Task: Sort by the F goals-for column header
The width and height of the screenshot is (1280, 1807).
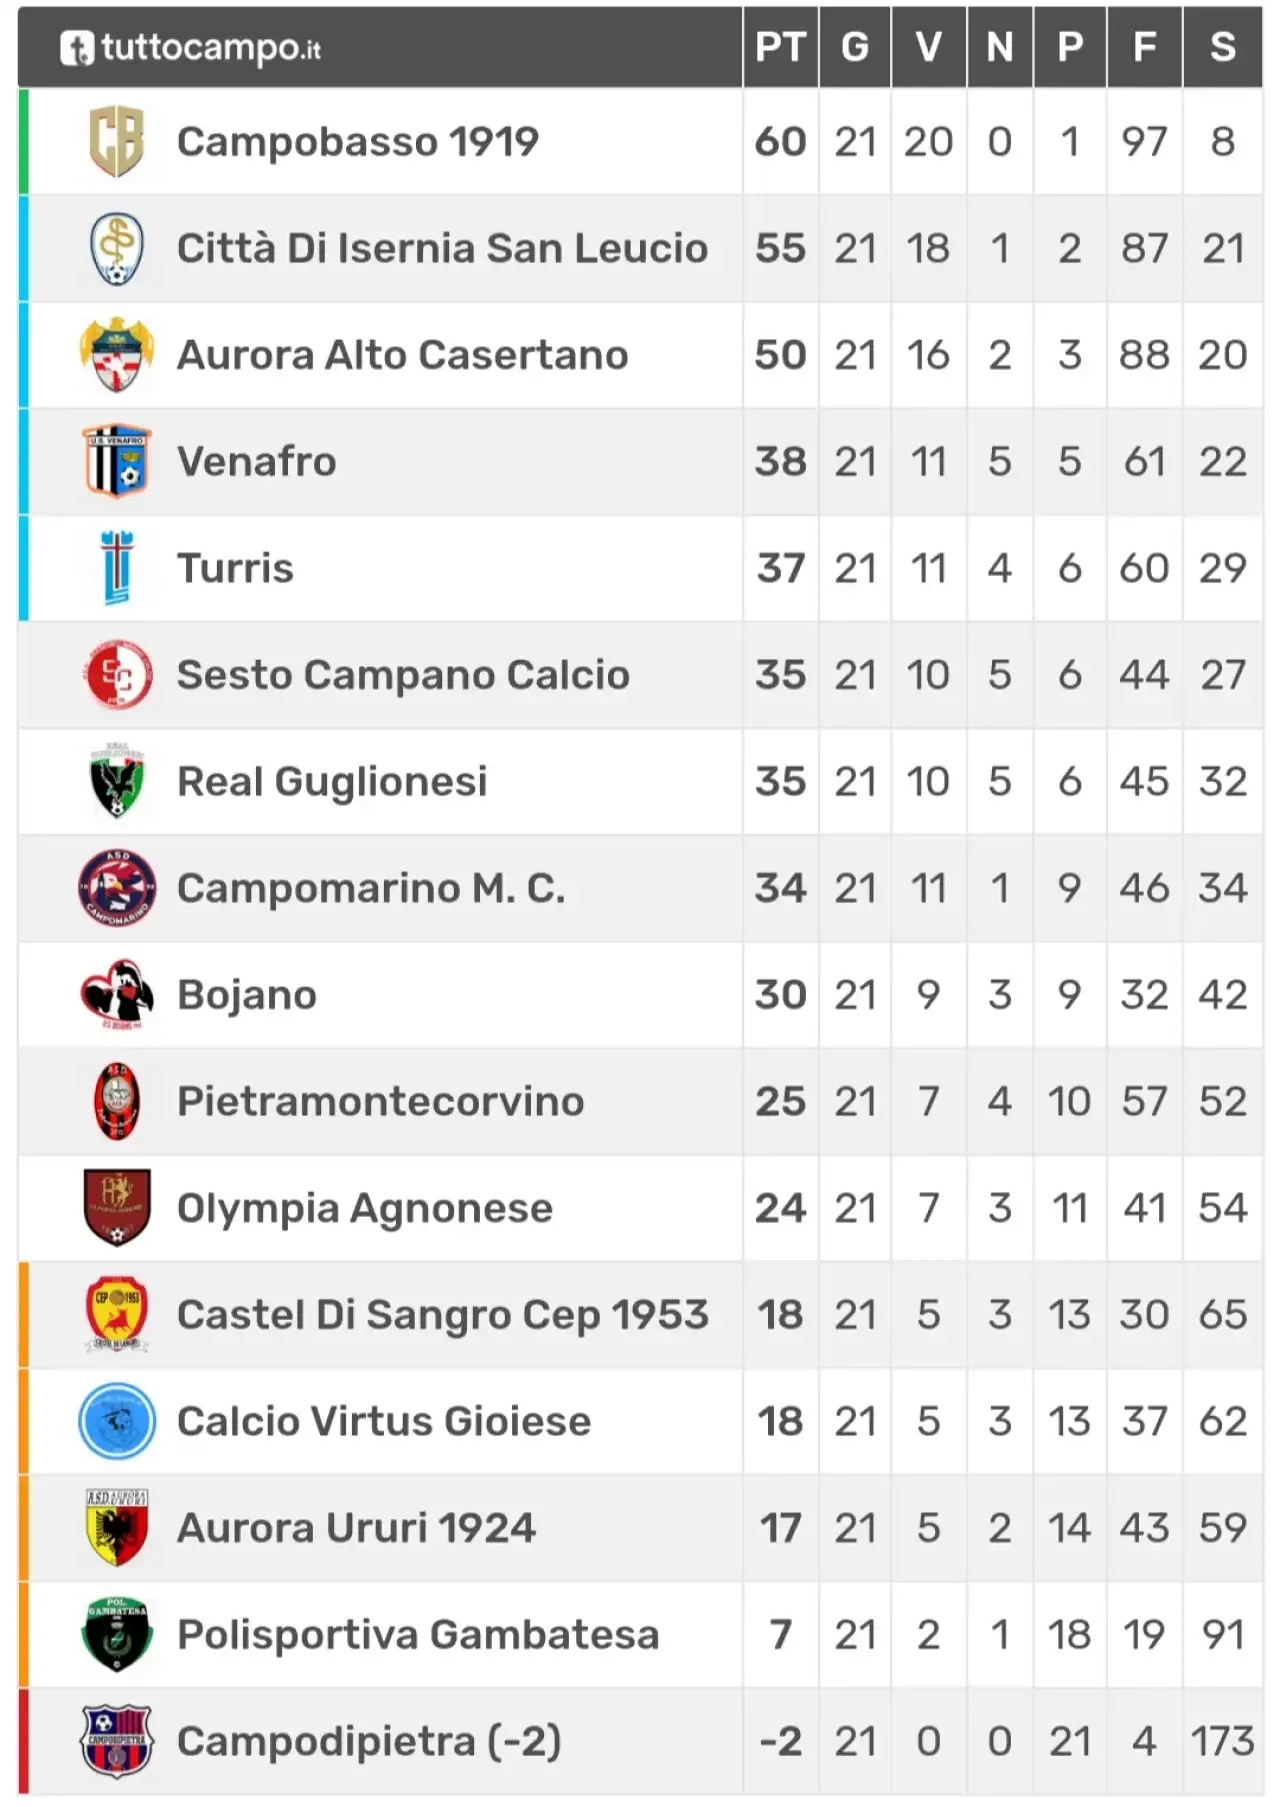Action: 1144,47
